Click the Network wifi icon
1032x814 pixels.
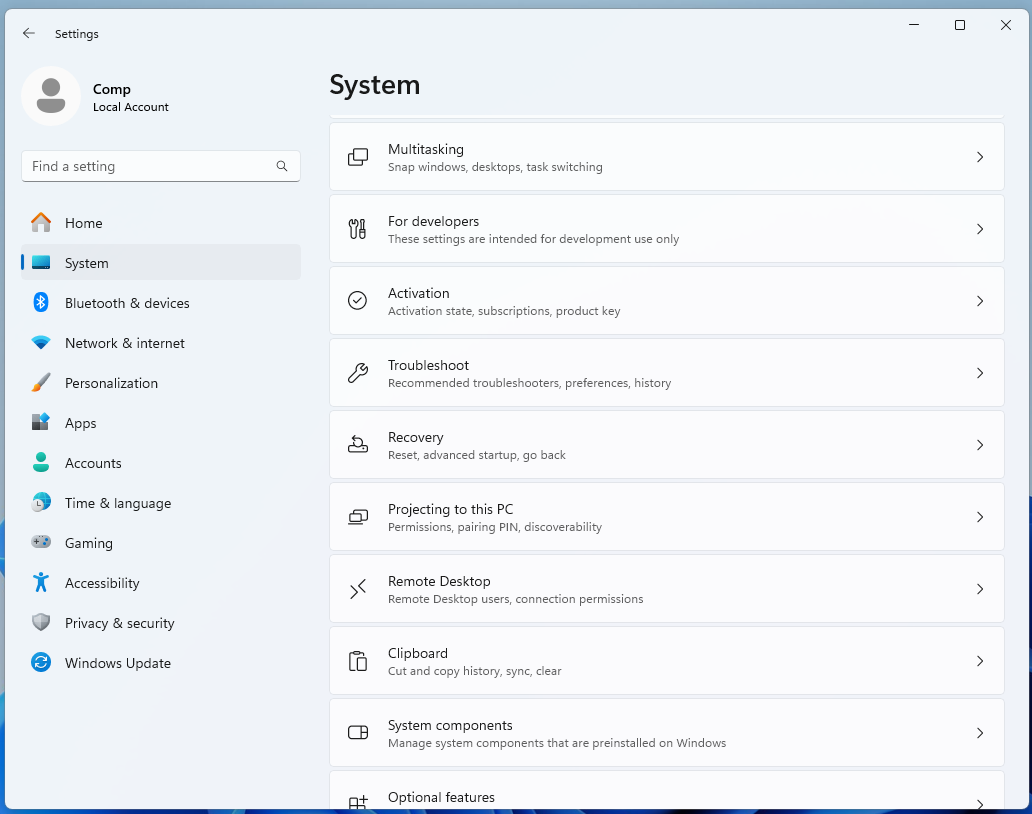[41, 343]
